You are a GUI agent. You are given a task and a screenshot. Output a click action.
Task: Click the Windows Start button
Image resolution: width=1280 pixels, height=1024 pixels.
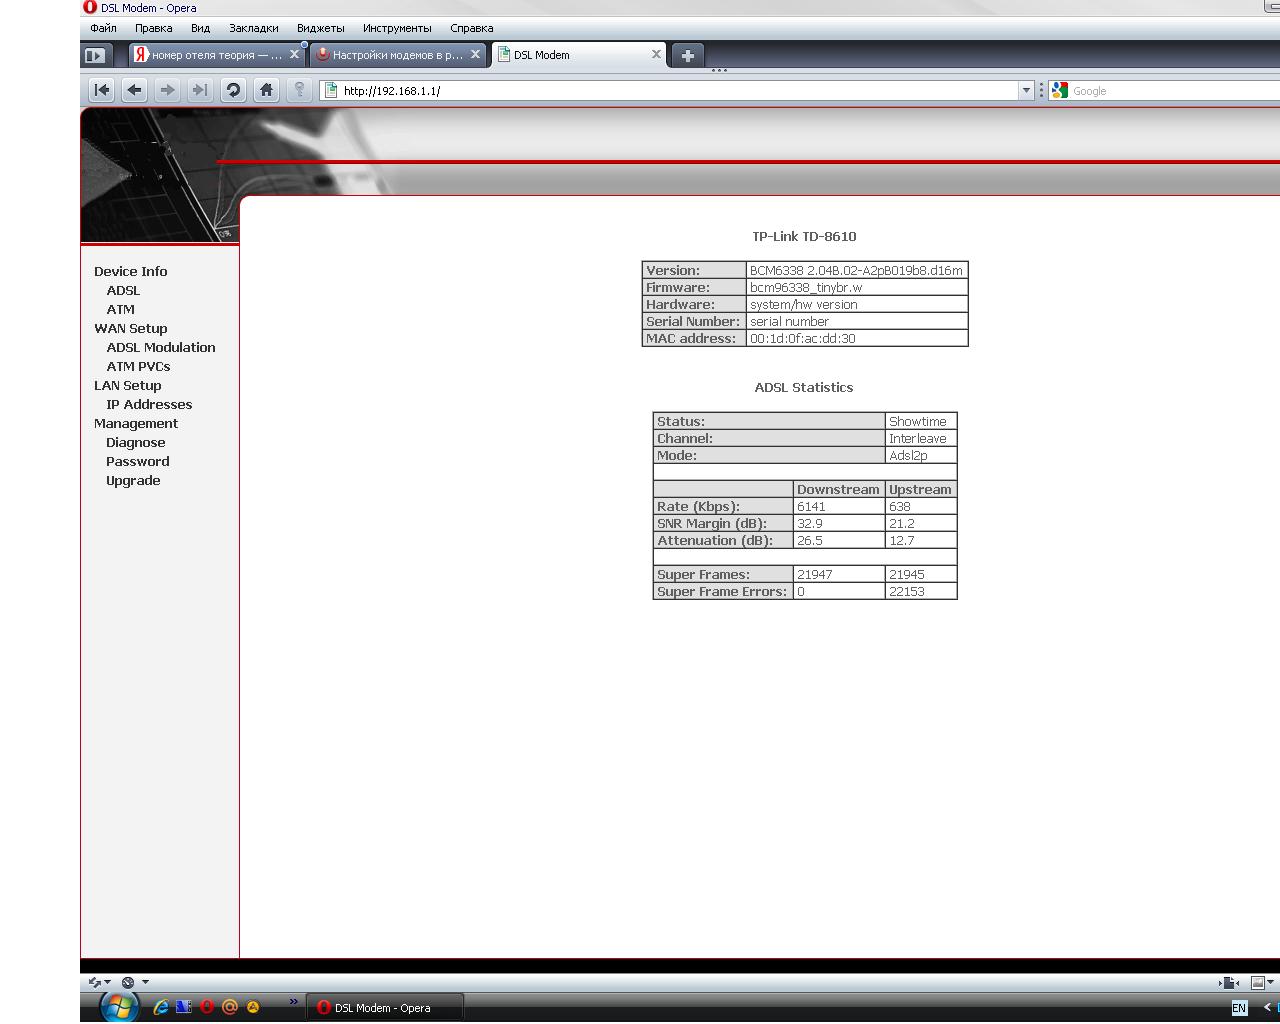[x=119, y=1006]
